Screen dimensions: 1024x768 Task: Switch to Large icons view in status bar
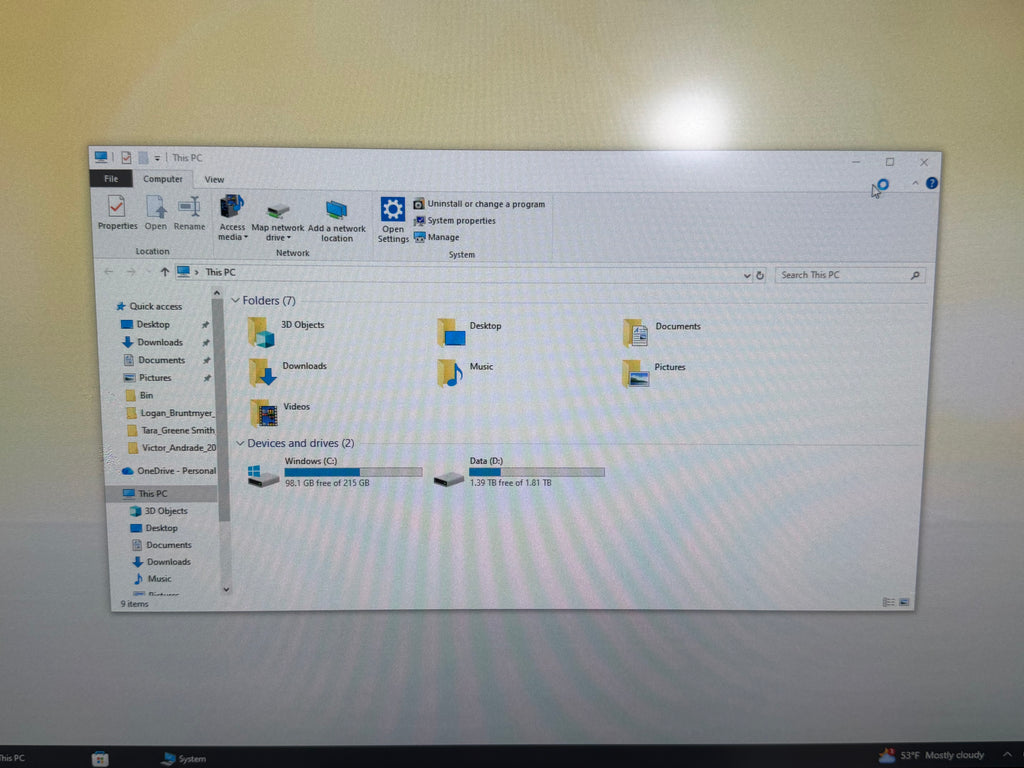click(904, 602)
